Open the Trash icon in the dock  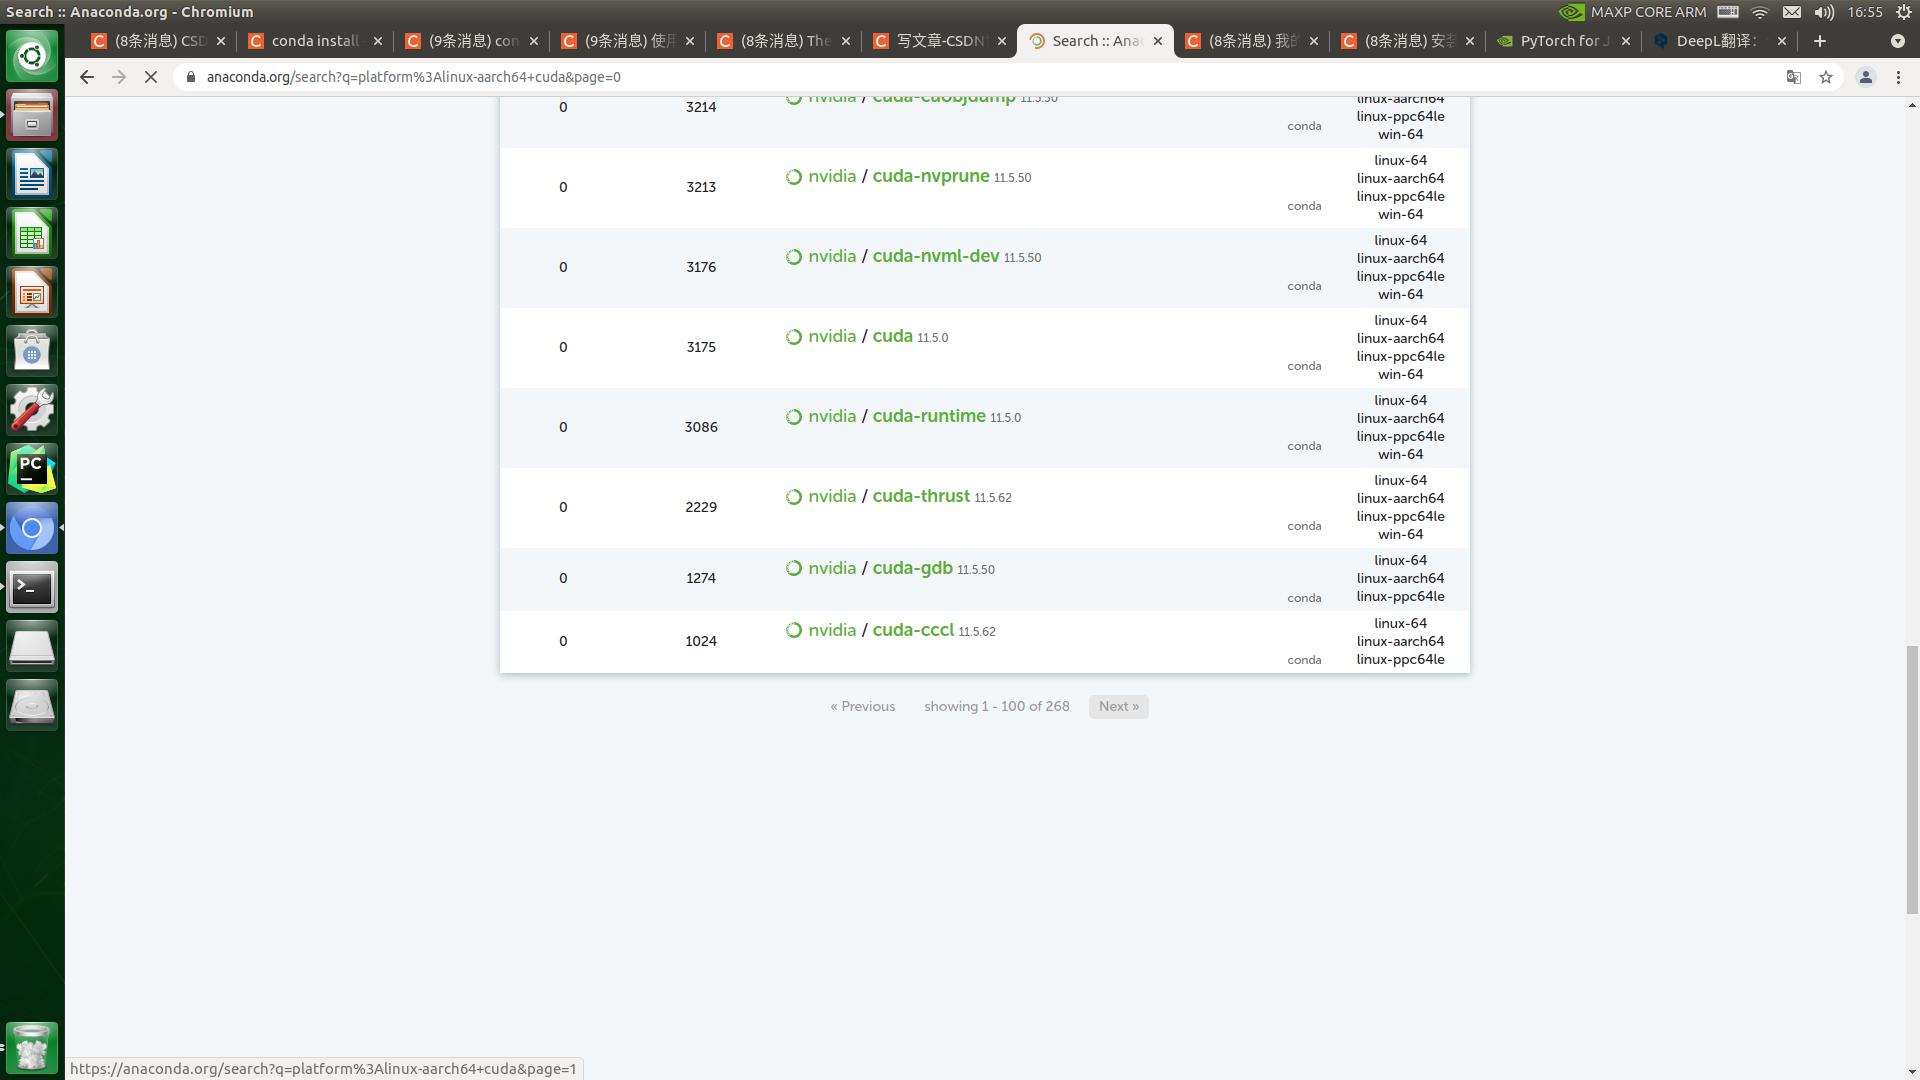32,1047
